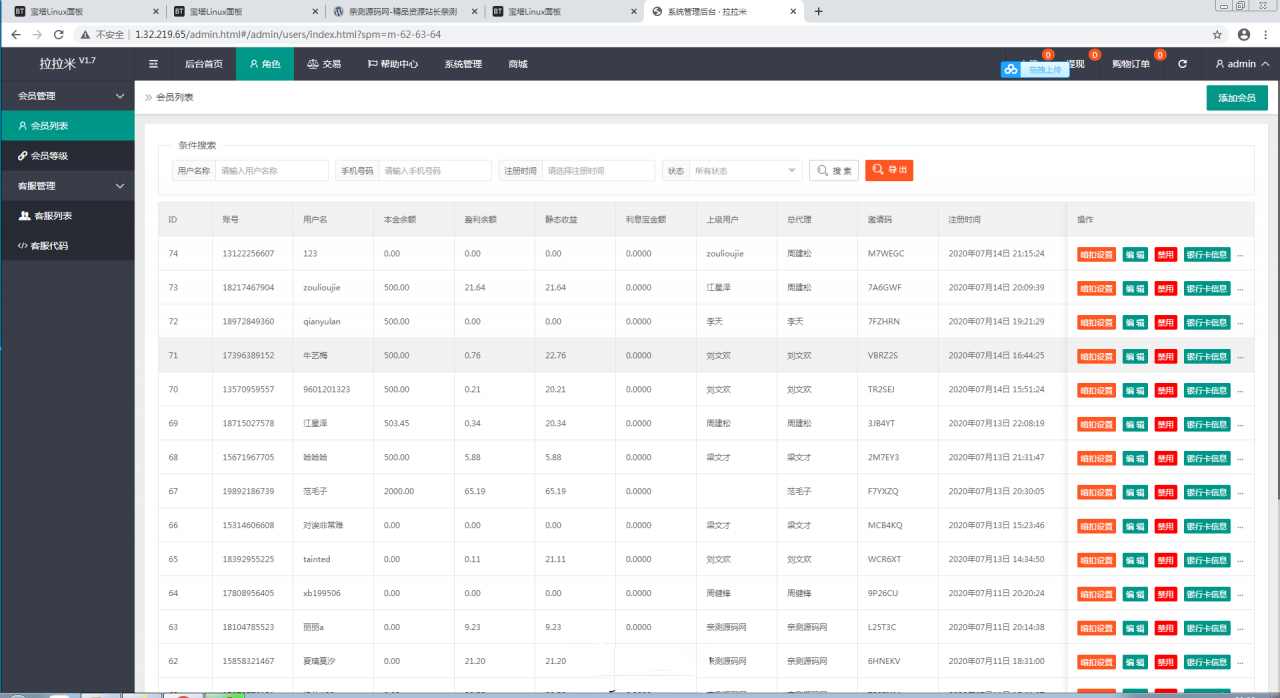Click the 手机号码 search input field
This screenshot has width=1280, height=698.
coord(435,171)
